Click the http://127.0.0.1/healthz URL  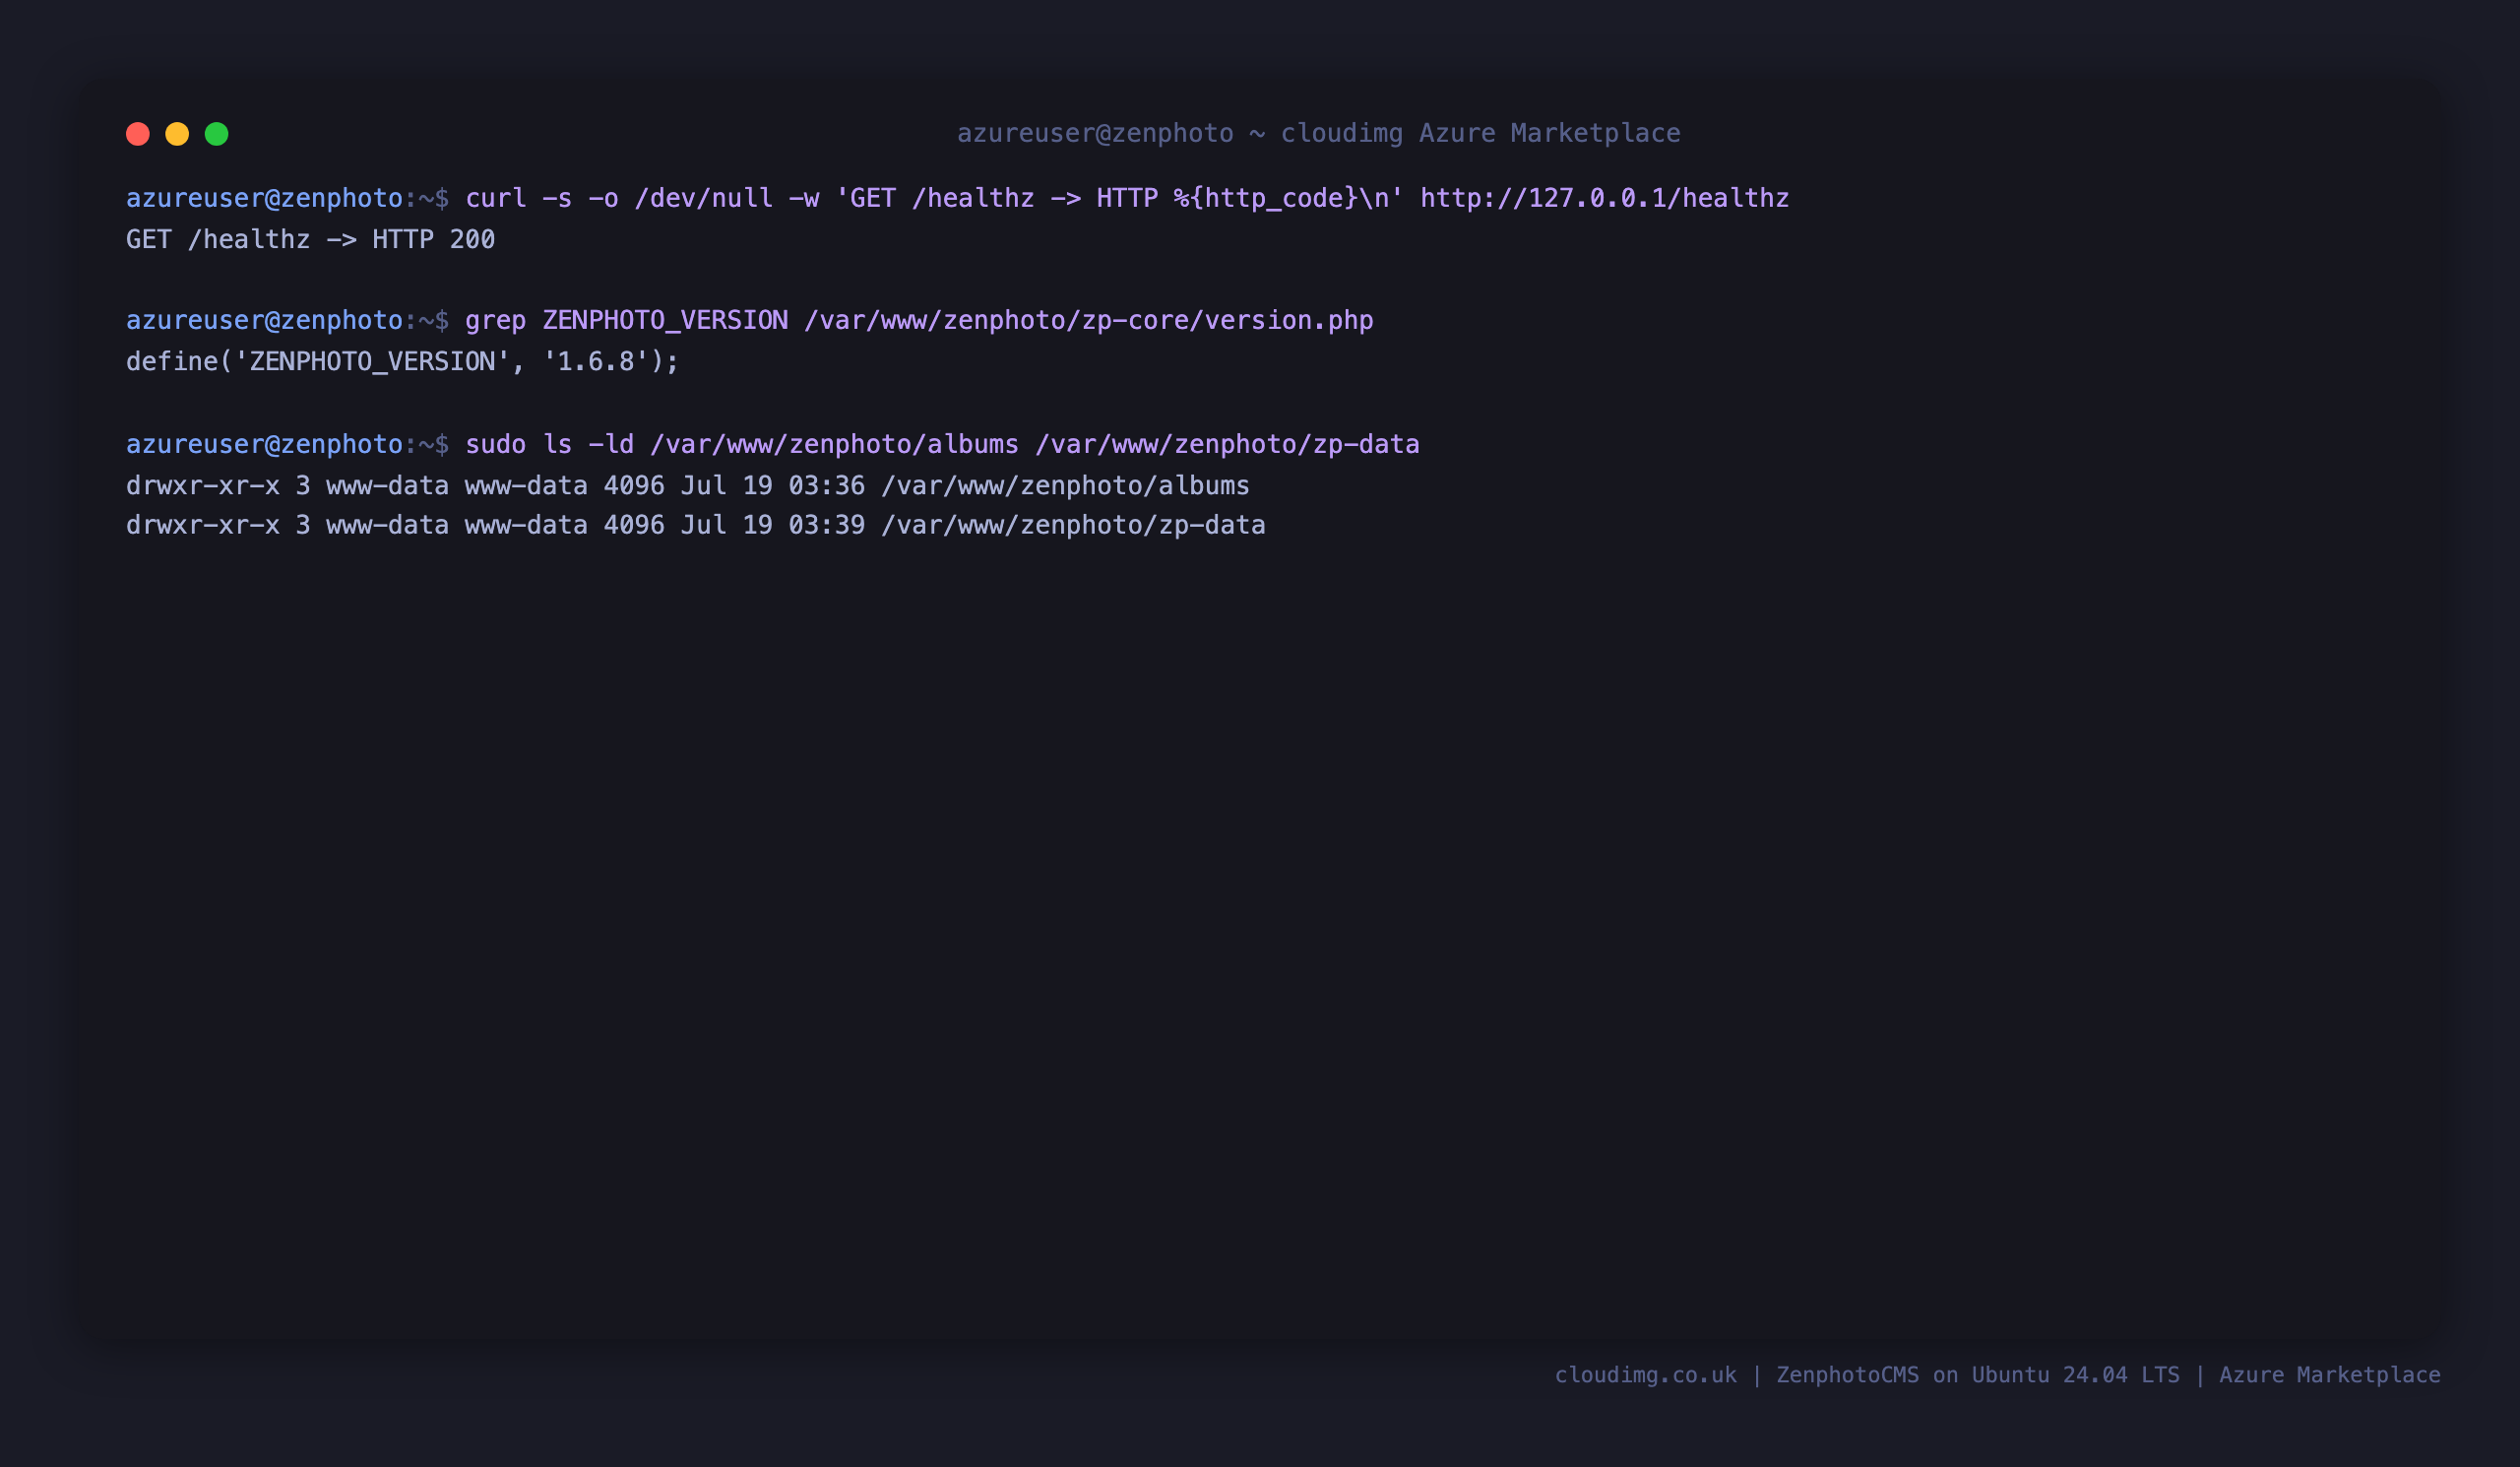1605,198
